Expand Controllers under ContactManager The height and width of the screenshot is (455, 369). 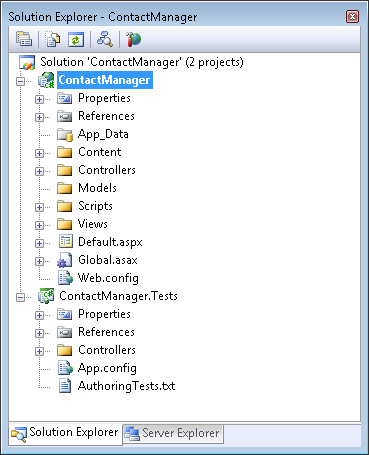pos(39,171)
